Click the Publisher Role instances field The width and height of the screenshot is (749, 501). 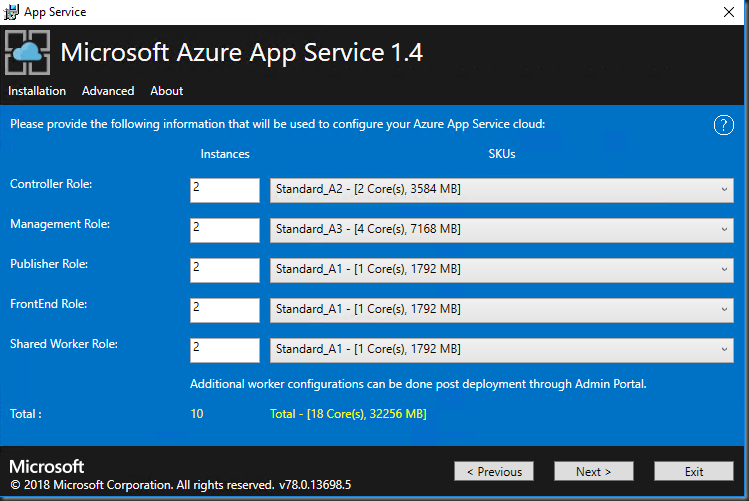pyautogui.click(x=225, y=270)
